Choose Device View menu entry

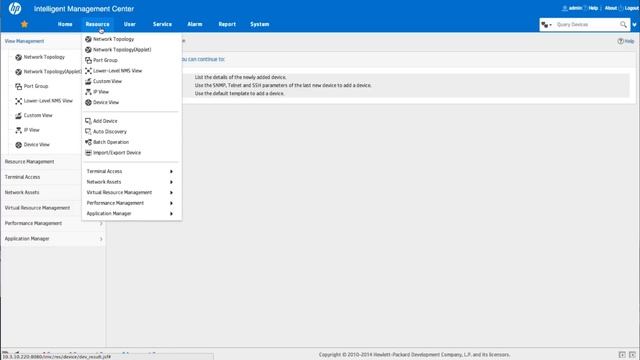106,102
